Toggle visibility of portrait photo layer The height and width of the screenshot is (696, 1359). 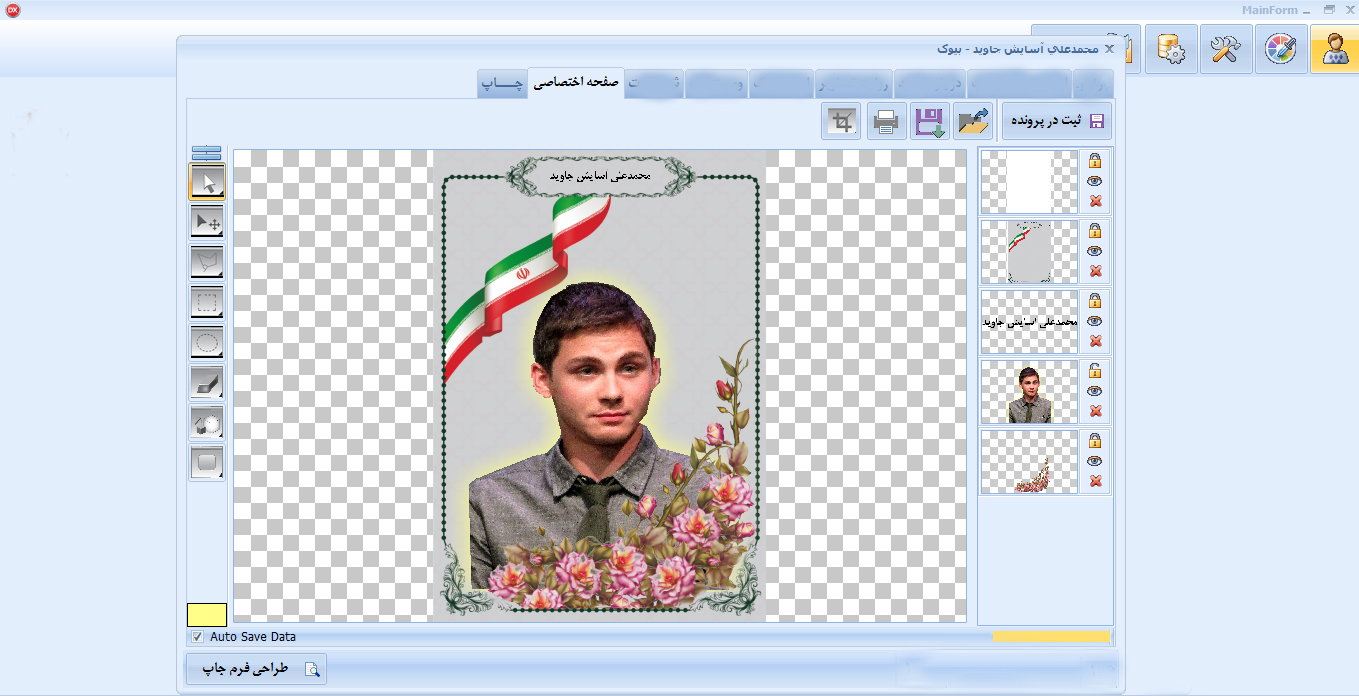1095,391
